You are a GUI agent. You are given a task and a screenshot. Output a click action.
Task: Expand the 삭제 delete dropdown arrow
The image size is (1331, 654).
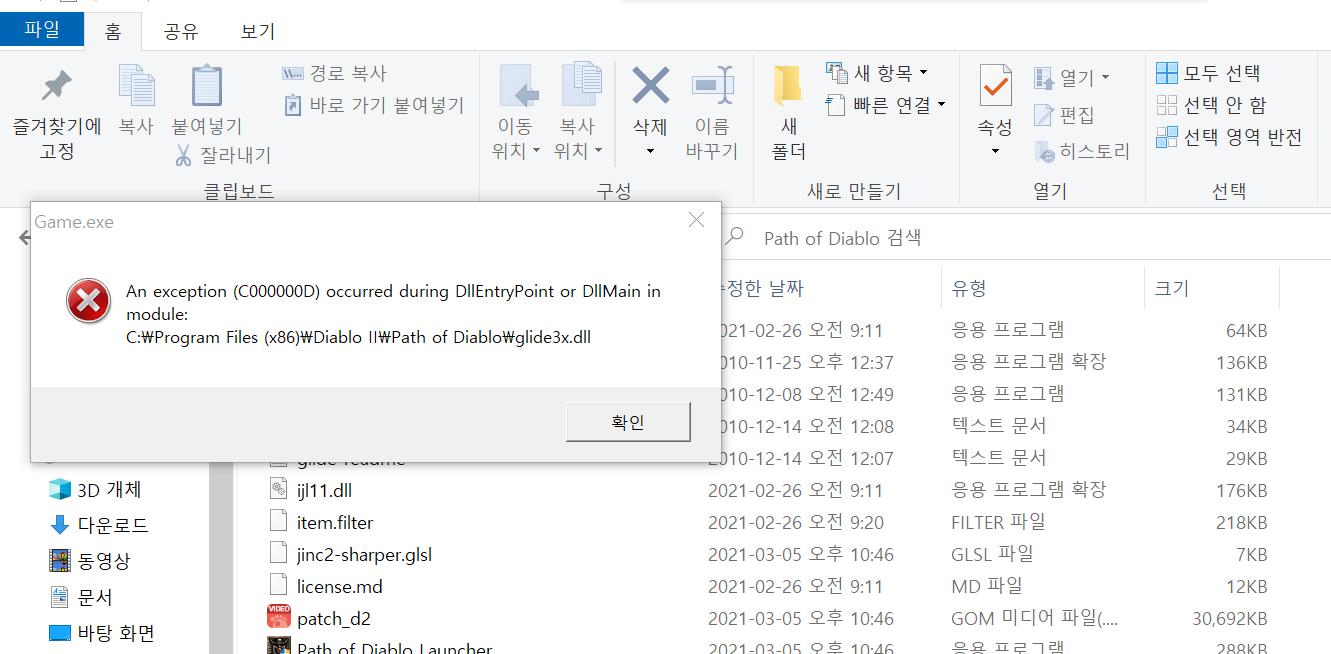pyautogui.click(x=650, y=152)
